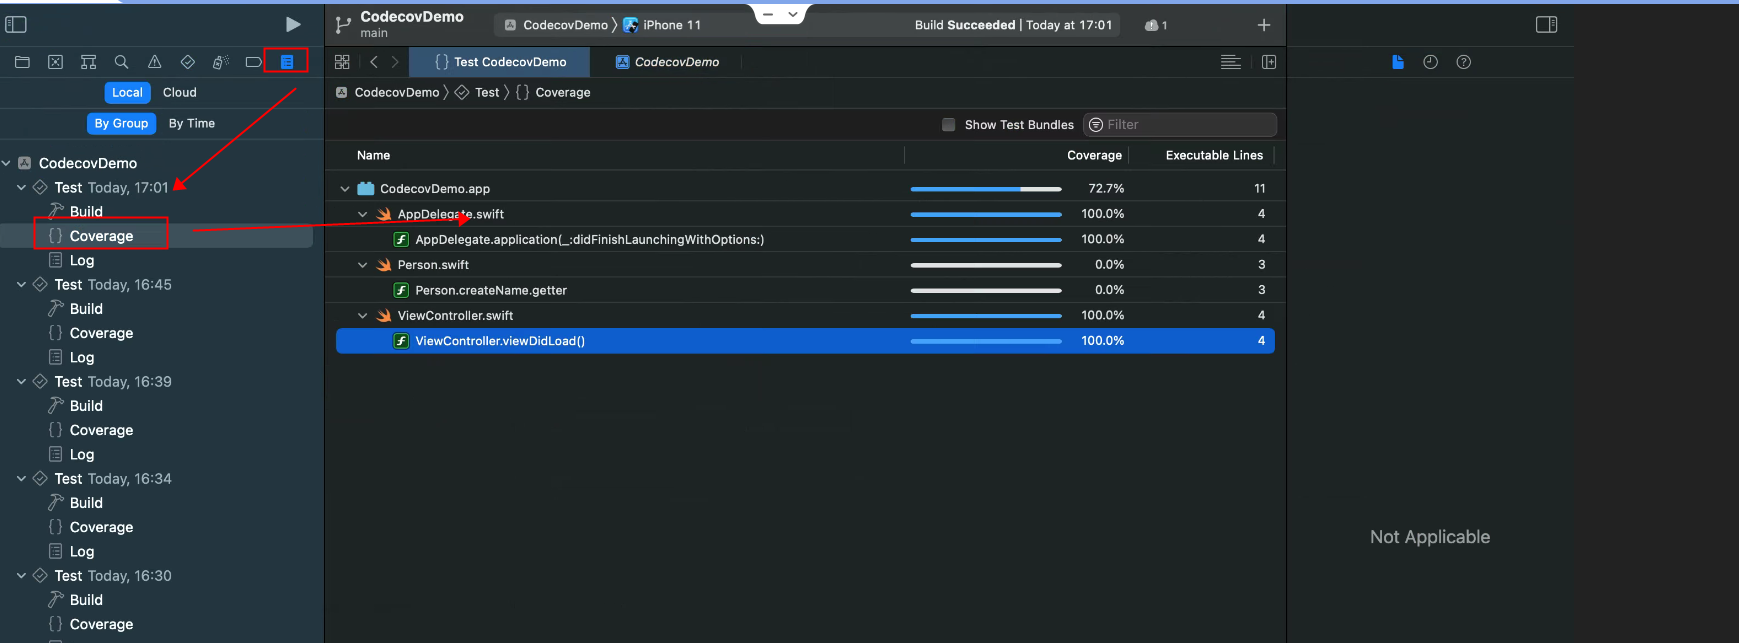Click the Run (play) button

pyautogui.click(x=292, y=25)
